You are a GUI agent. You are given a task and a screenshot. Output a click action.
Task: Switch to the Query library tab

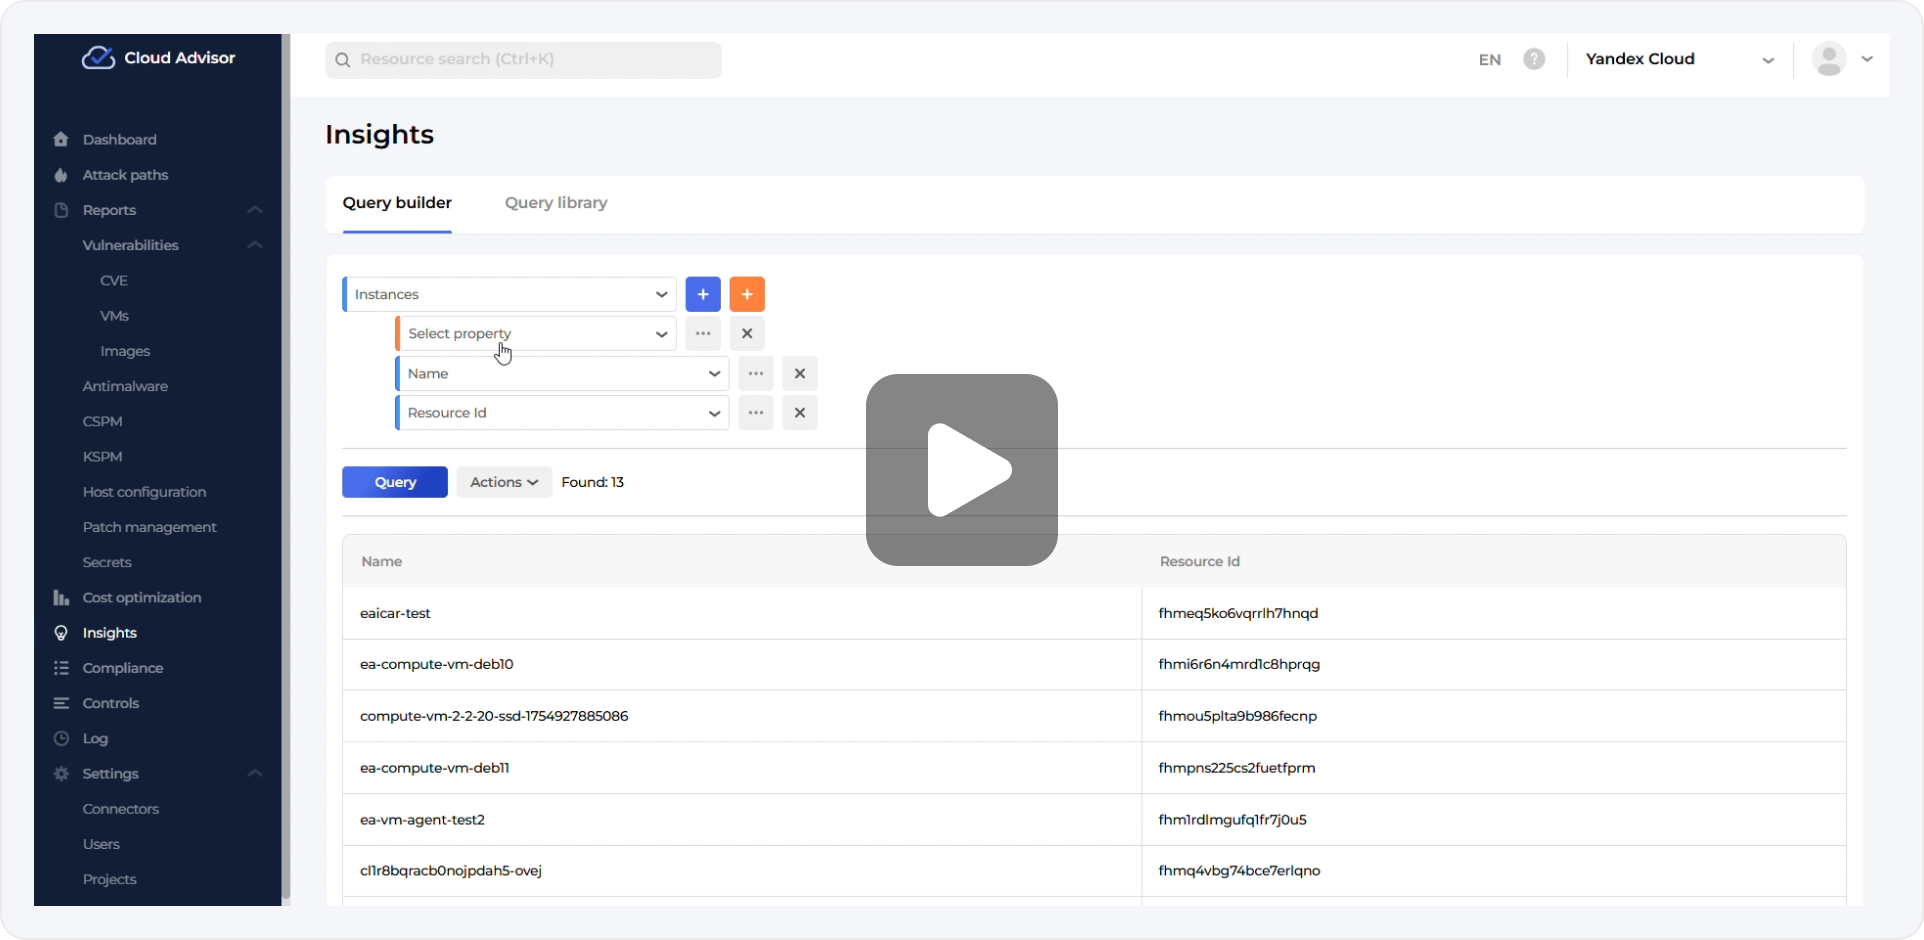(556, 203)
